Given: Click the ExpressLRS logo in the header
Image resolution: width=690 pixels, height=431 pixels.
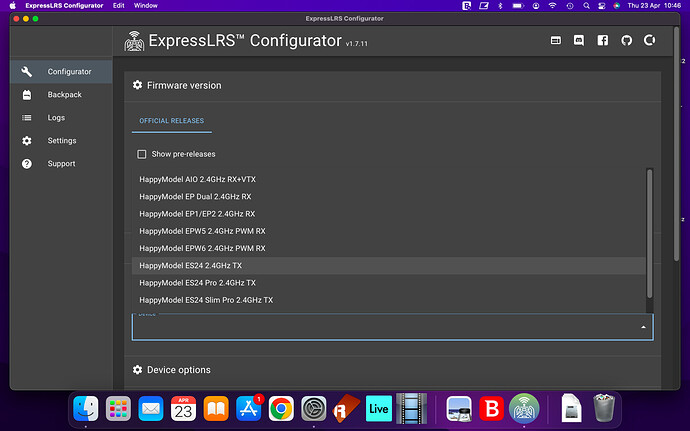Looking at the screenshot, I should 134,42.
